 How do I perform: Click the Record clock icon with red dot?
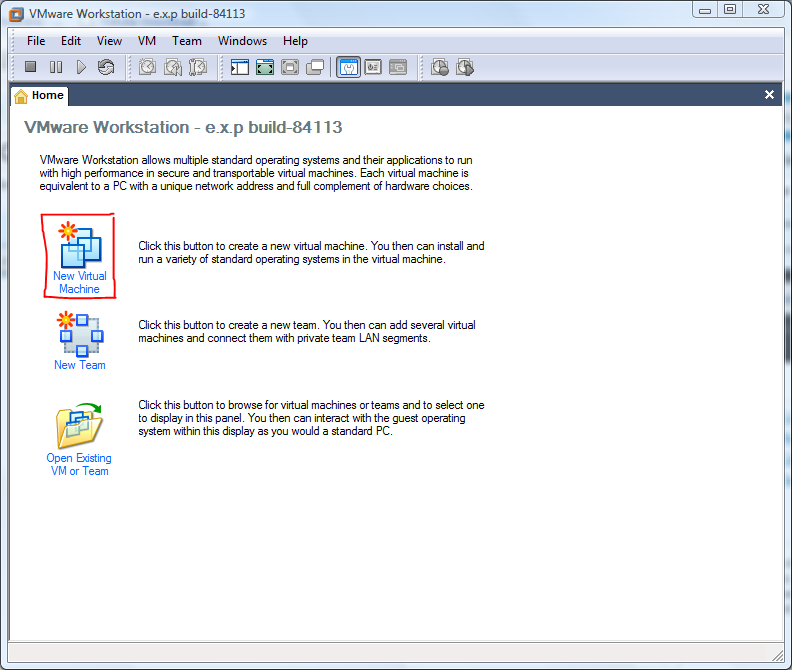440,67
